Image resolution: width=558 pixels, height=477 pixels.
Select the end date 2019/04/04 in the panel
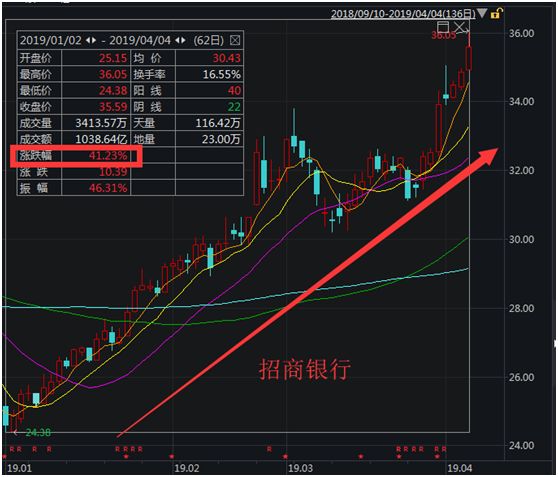(140, 40)
